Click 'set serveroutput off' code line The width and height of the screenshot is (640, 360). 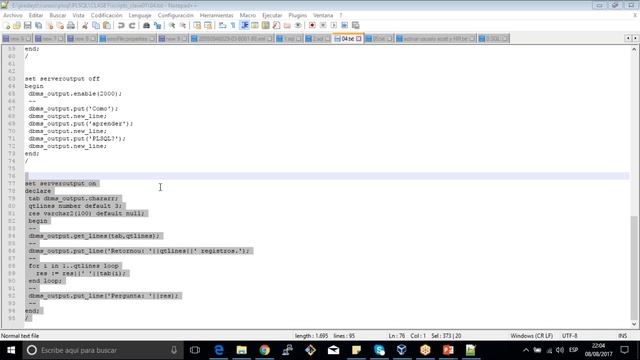coord(62,79)
